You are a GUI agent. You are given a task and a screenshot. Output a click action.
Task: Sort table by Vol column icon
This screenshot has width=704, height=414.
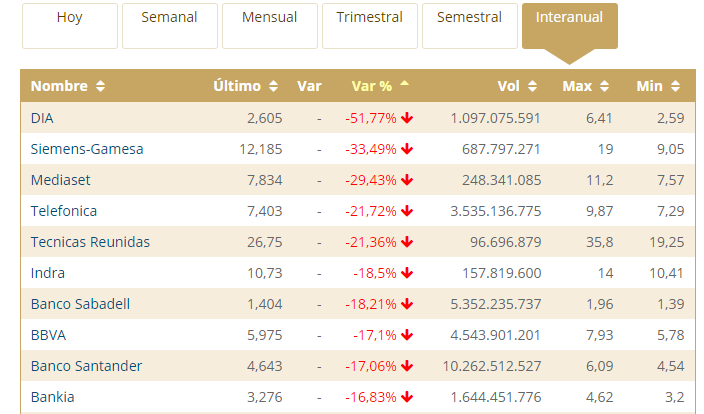[x=532, y=86]
